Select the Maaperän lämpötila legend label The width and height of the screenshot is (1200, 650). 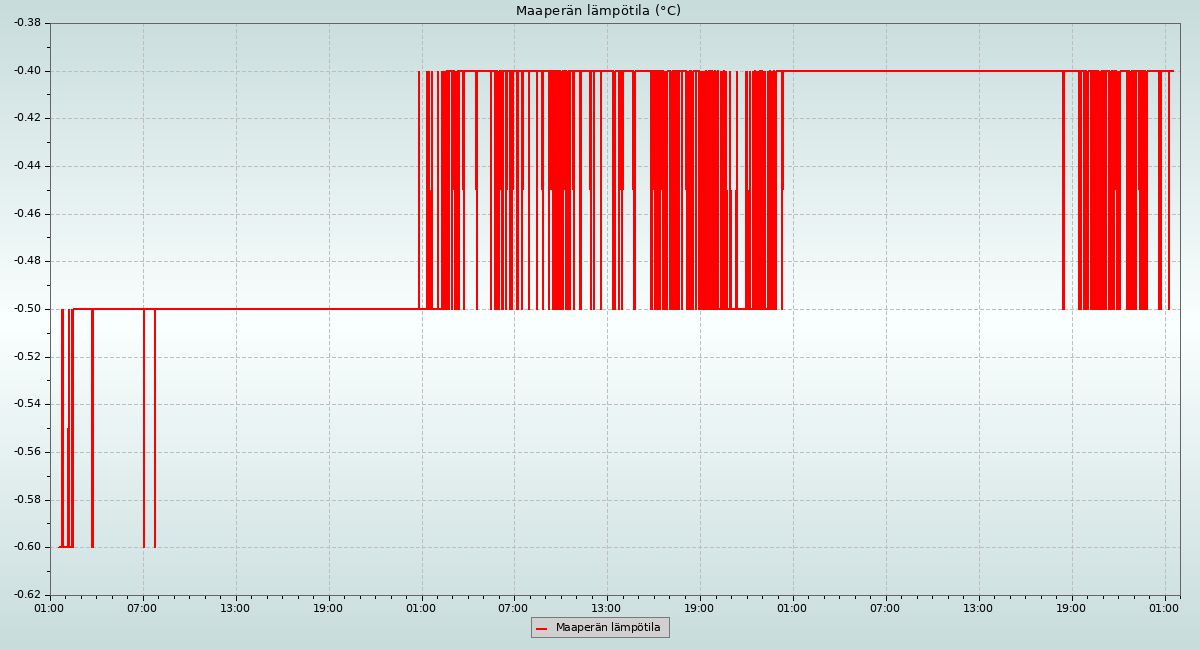(x=608, y=628)
